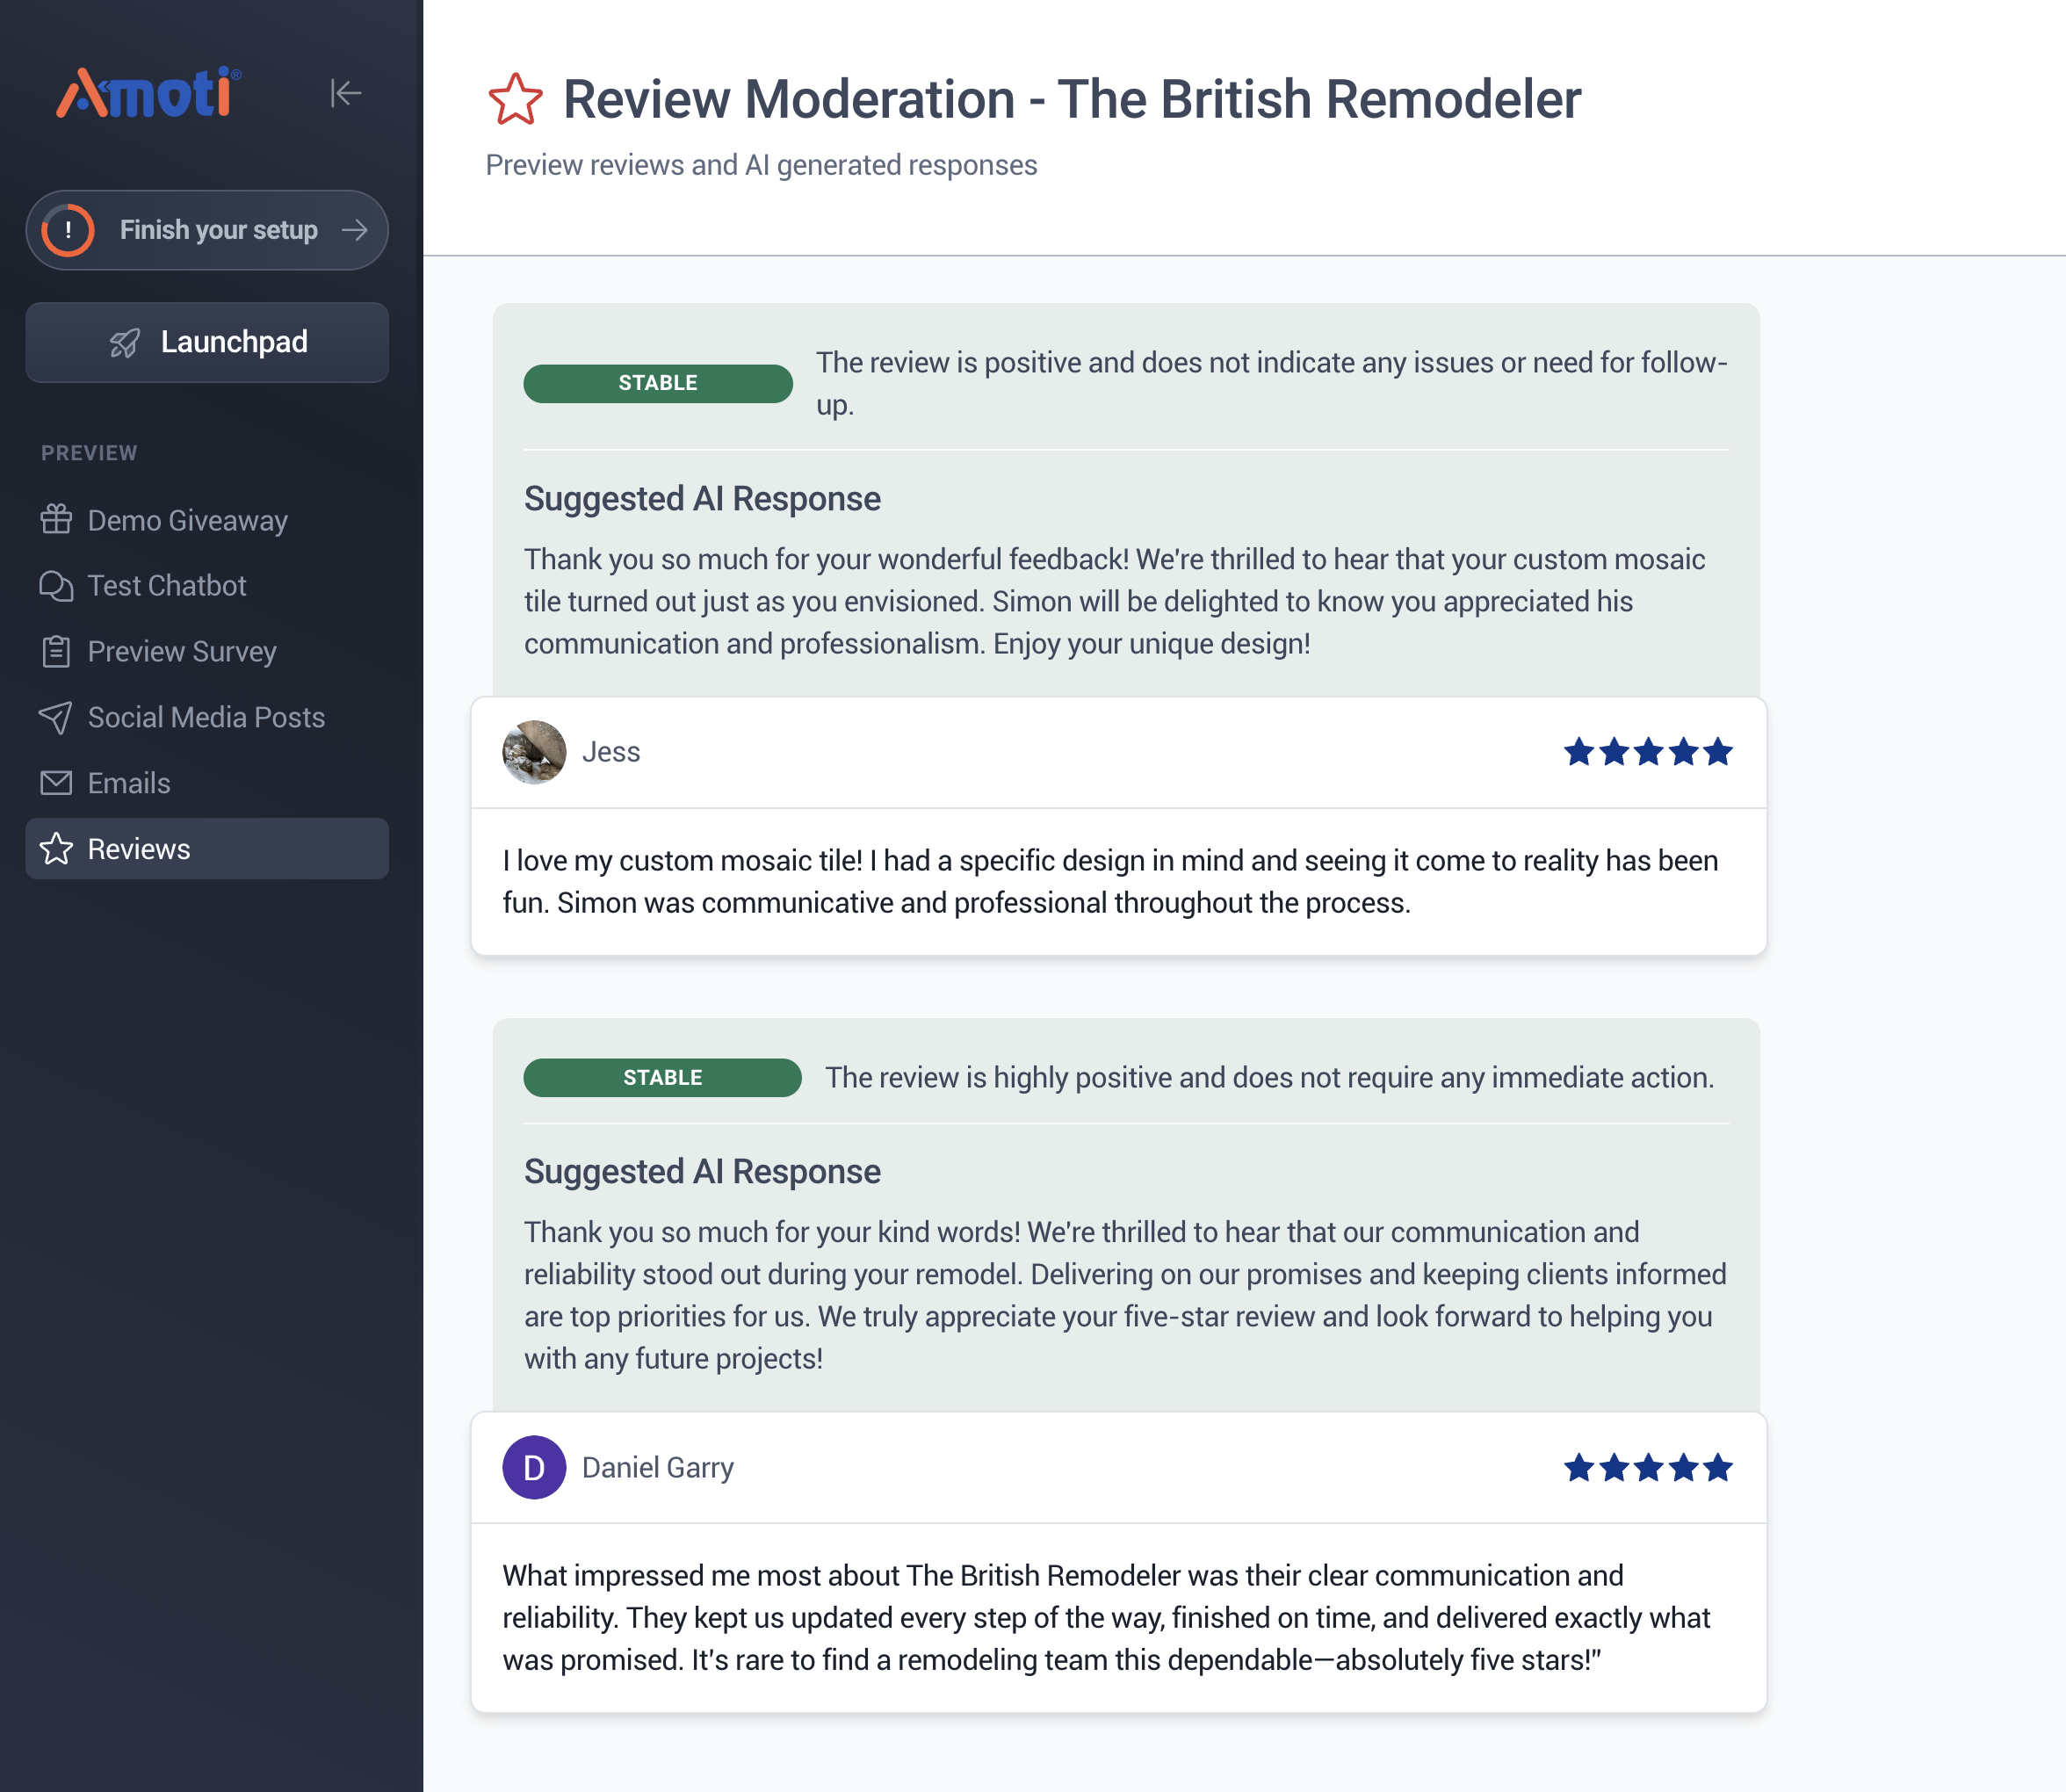2066x1792 pixels.
Task: Open the Social Media Posts menu item
Action: [x=206, y=717]
